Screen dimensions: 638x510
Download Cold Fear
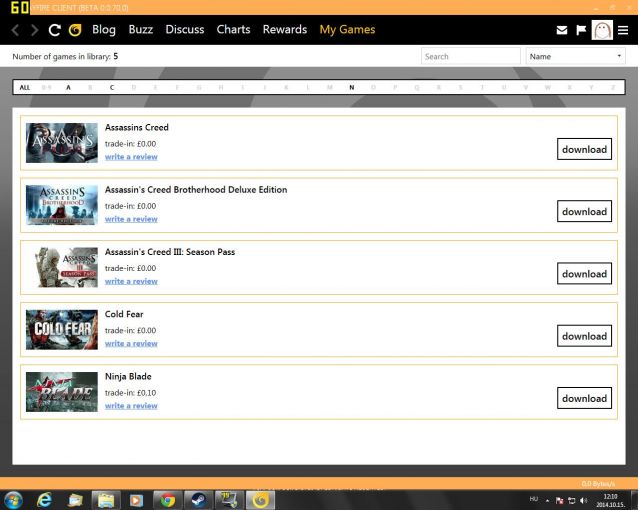point(584,336)
